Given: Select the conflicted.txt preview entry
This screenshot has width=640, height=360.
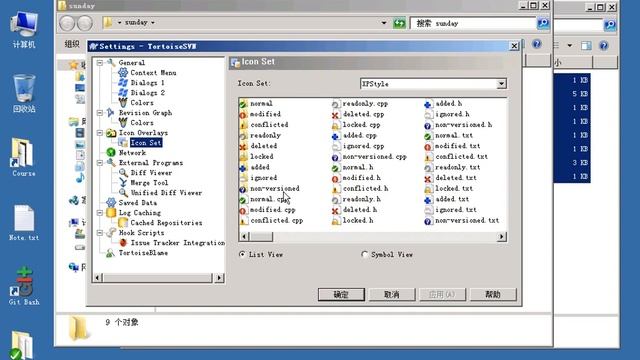Looking at the screenshot, I should click(x=461, y=157).
